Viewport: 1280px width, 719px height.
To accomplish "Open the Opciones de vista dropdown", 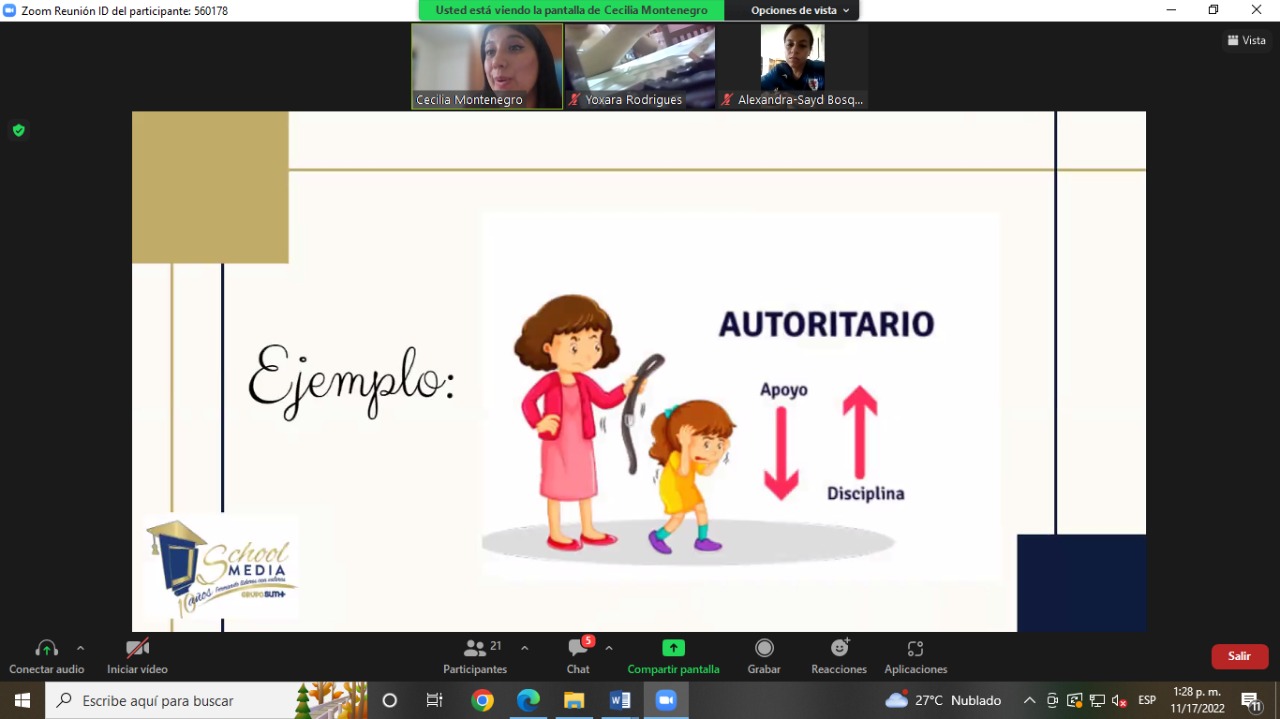I will click(x=800, y=10).
